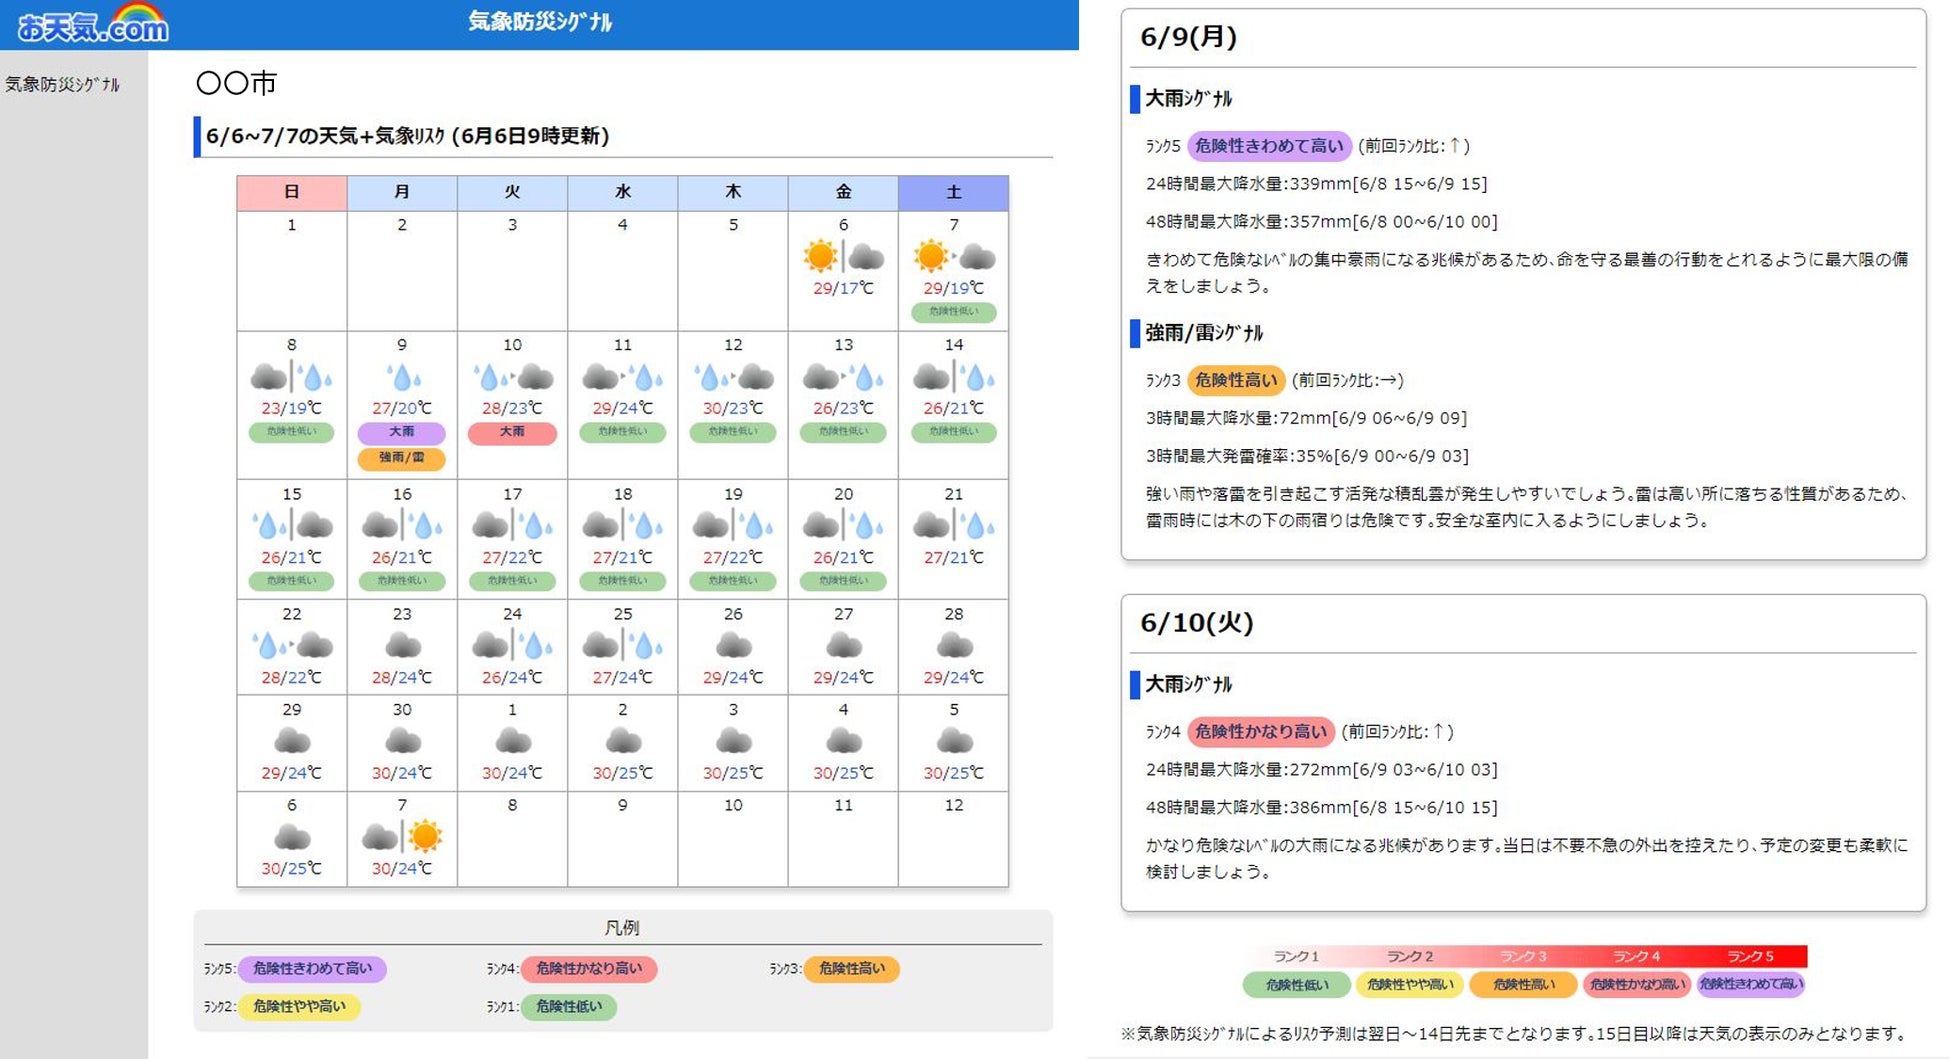
Task: Click the 27/20℃ temperature on June 9
Action: [x=402, y=408]
